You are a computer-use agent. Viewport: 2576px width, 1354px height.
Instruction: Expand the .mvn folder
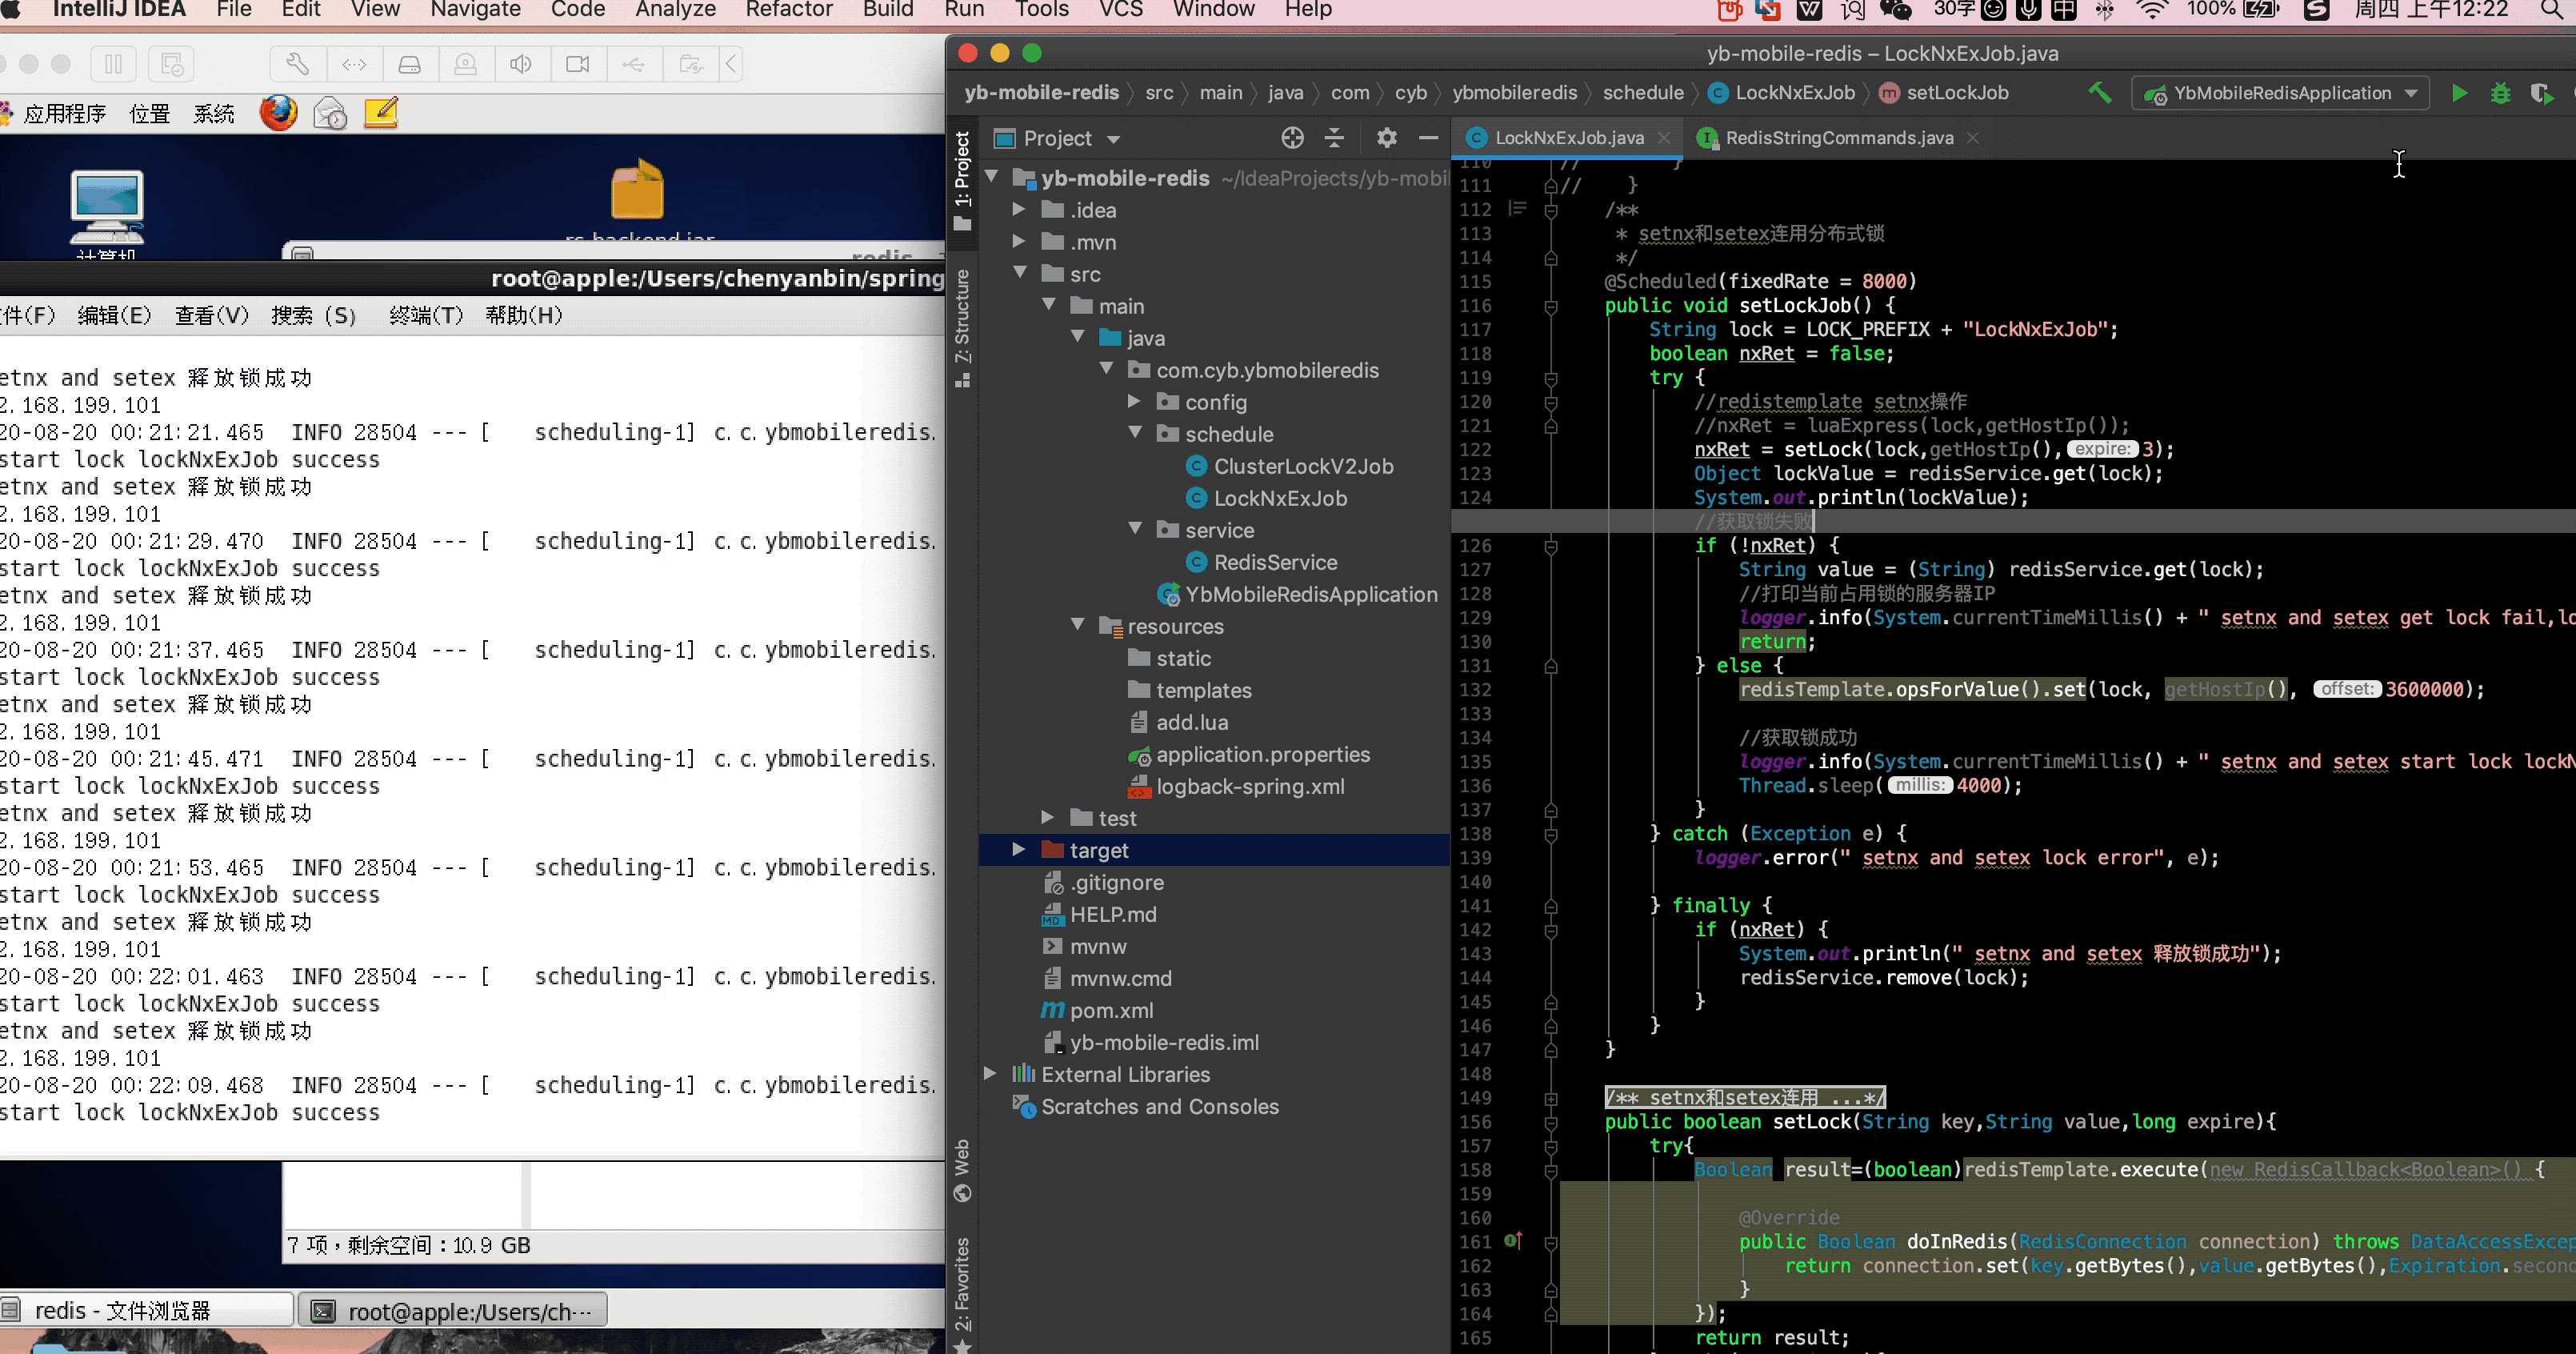tap(1019, 242)
